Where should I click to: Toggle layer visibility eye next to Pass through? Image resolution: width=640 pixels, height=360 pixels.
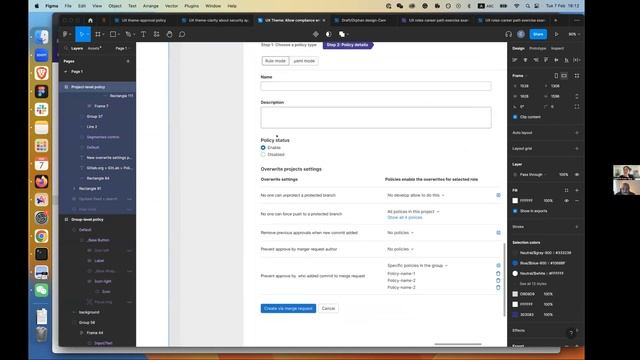pos(577,174)
